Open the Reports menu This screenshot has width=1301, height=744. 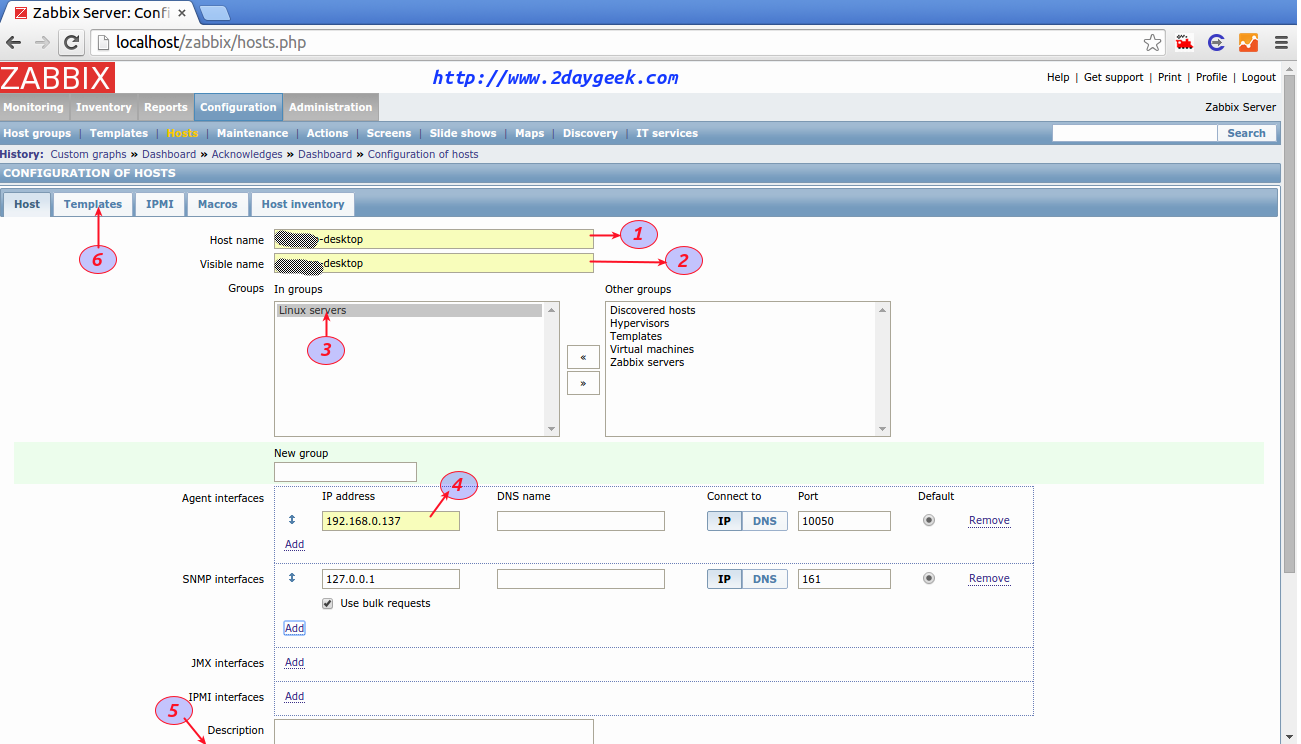pyautogui.click(x=166, y=107)
